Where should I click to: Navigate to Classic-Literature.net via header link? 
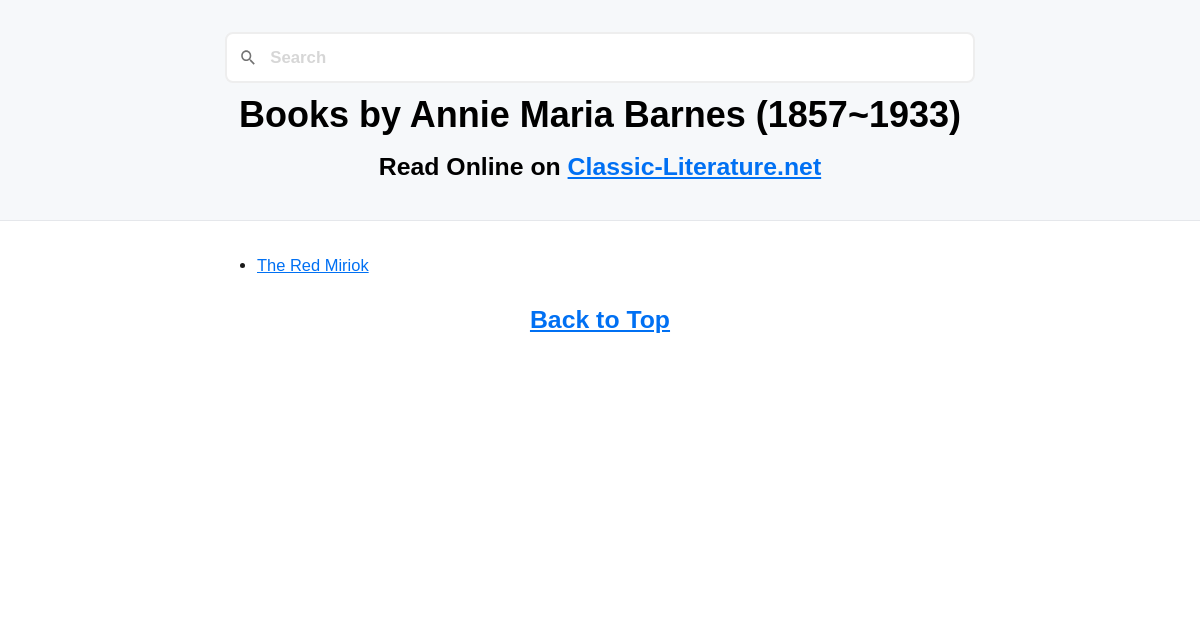click(694, 166)
